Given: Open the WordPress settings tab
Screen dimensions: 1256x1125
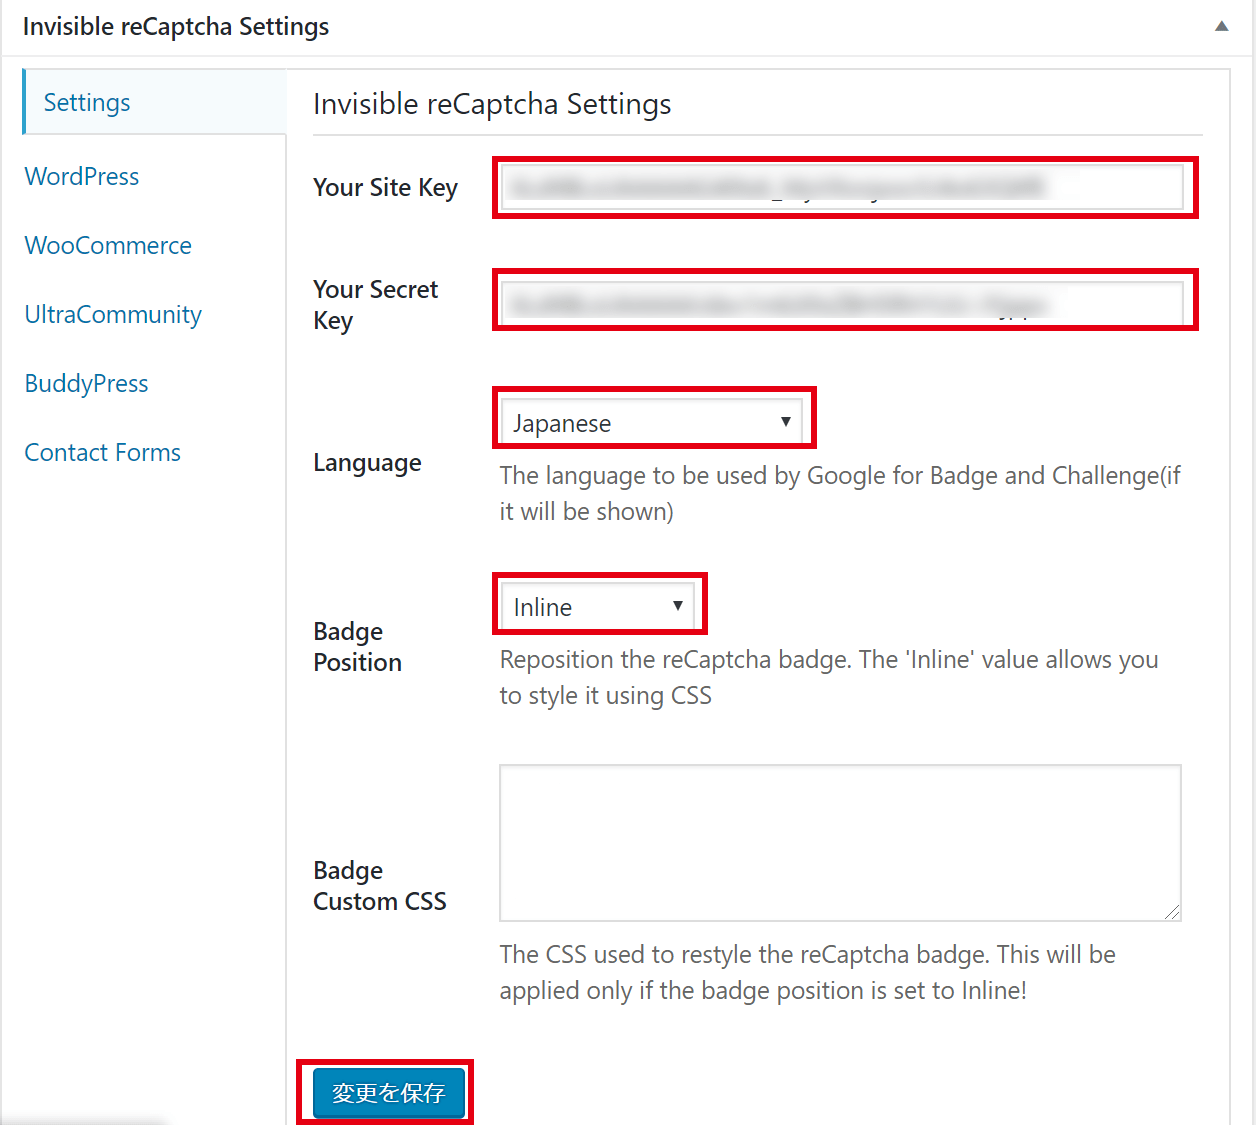Looking at the screenshot, I should [82, 177].
